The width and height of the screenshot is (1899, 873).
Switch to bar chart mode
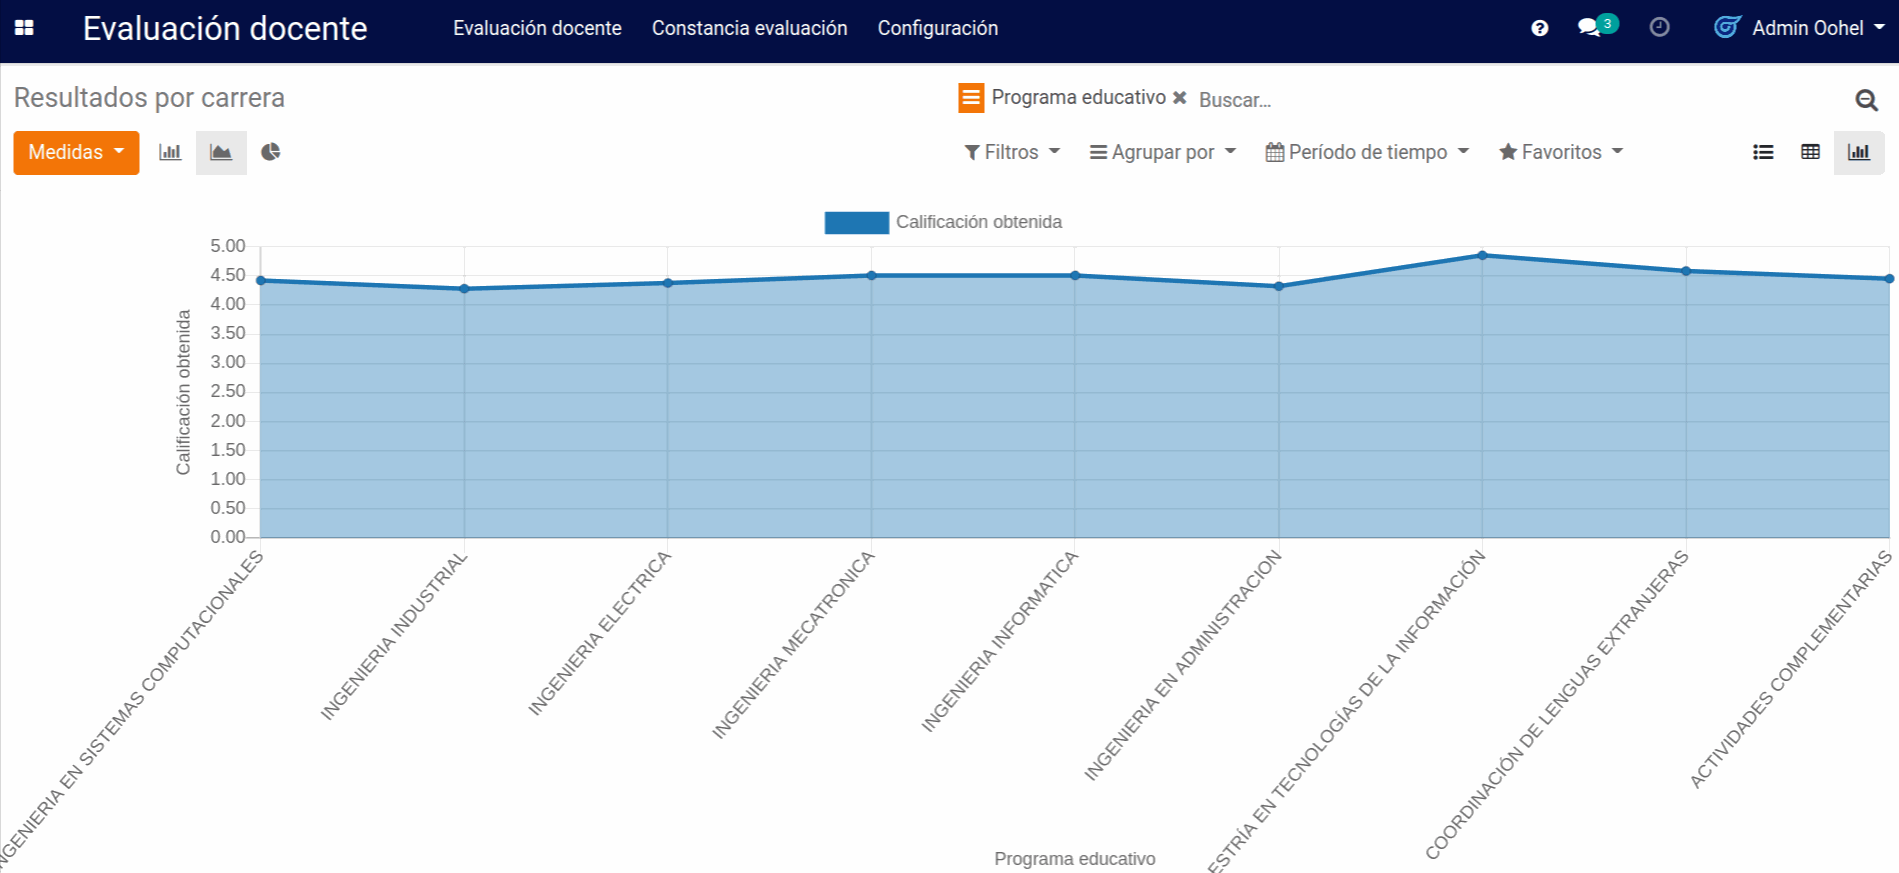pos(170,152)
